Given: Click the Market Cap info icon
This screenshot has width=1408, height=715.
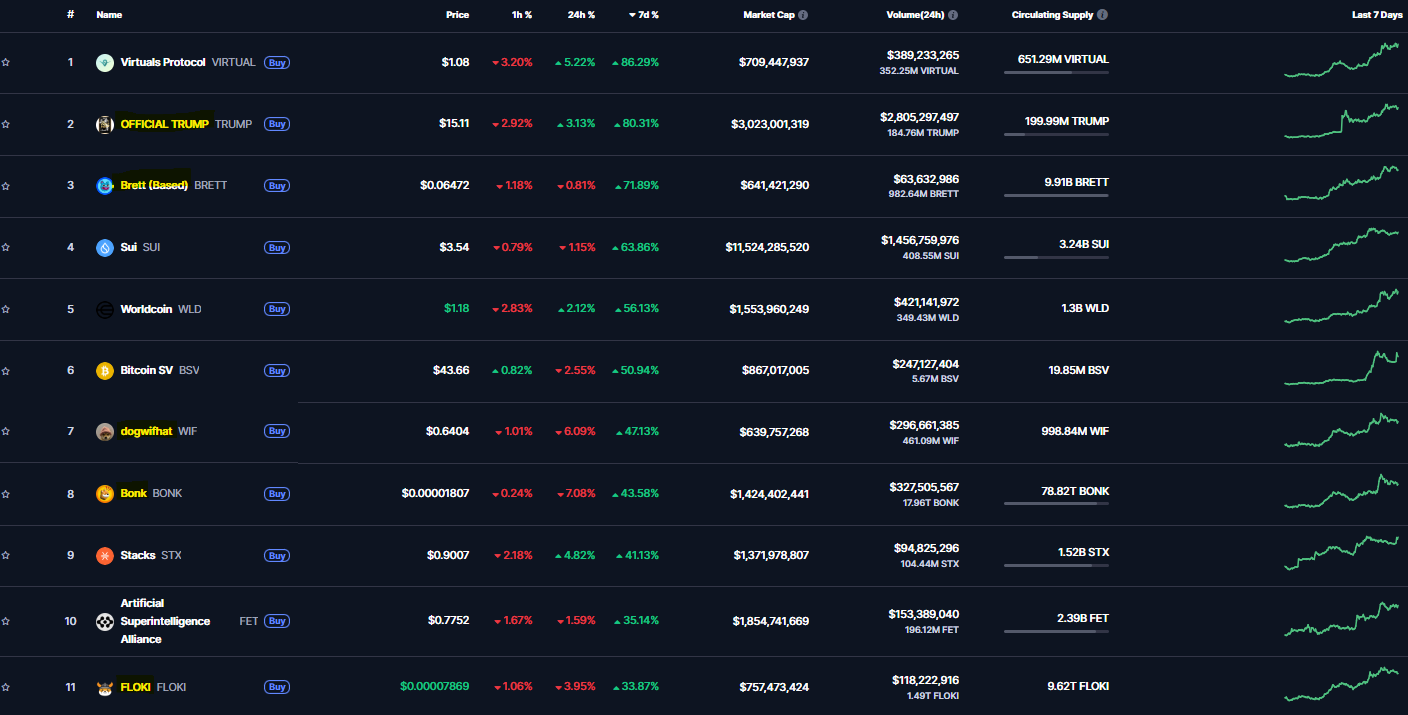Looking at the screenshot, I should (803, 15).
